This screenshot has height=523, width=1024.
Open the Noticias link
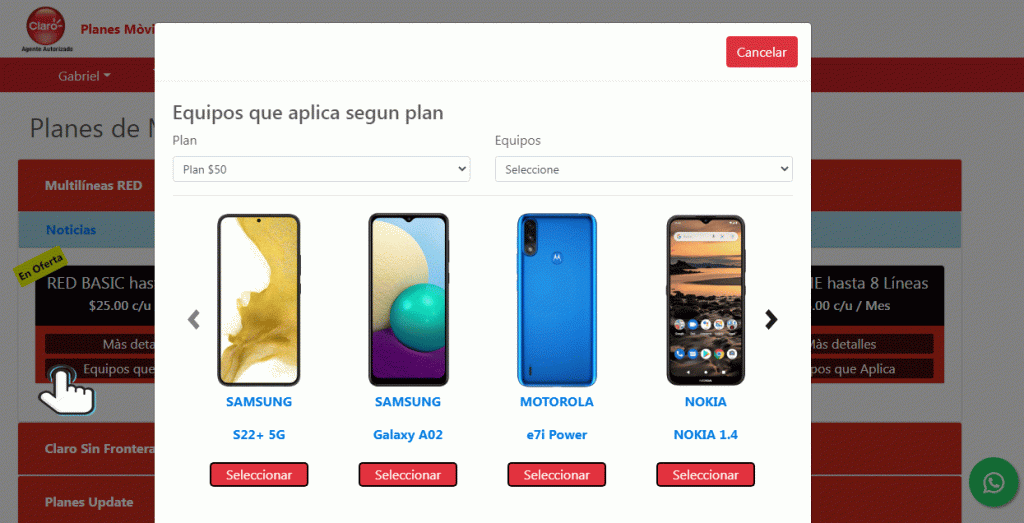[x=71, y=230]
